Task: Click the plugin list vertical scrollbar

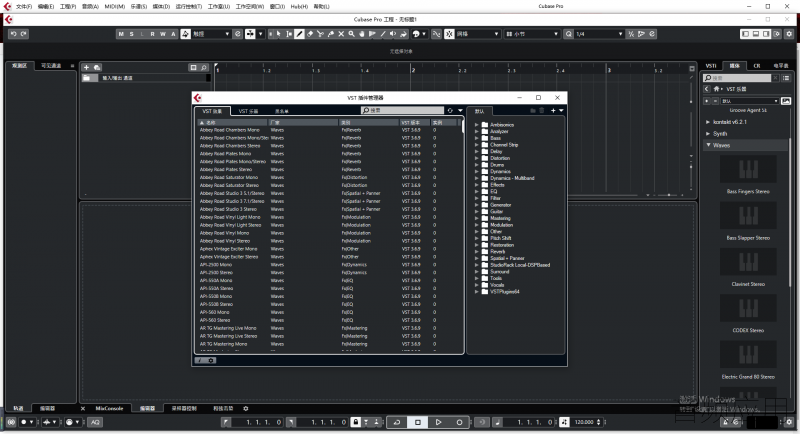Action: [462, 126]
